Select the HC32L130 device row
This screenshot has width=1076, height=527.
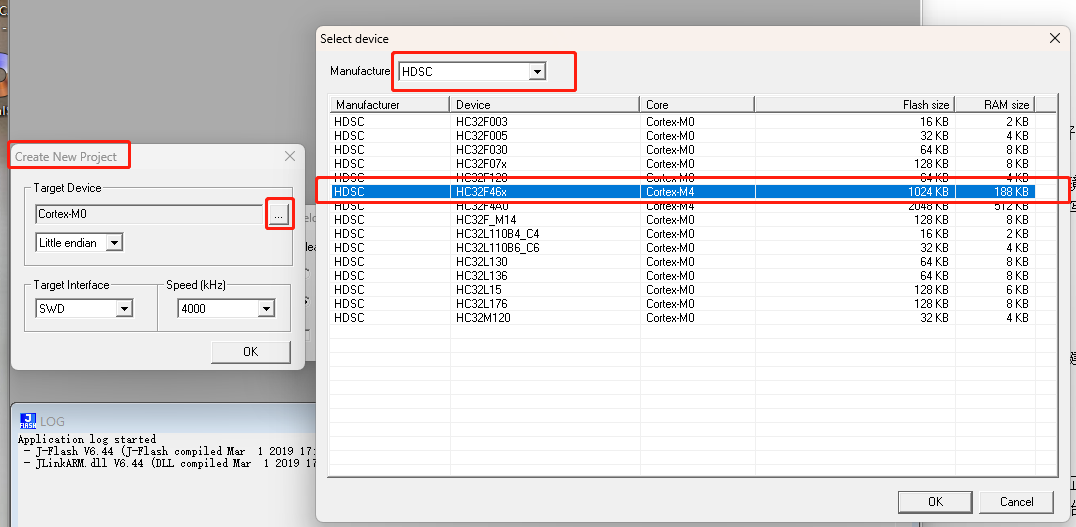pyautogui.click(x=683, y=262)
